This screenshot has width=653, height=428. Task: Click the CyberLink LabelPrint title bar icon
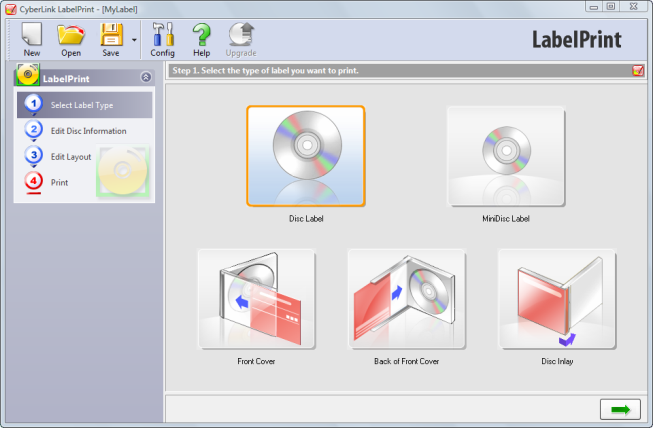coord(11,9)
